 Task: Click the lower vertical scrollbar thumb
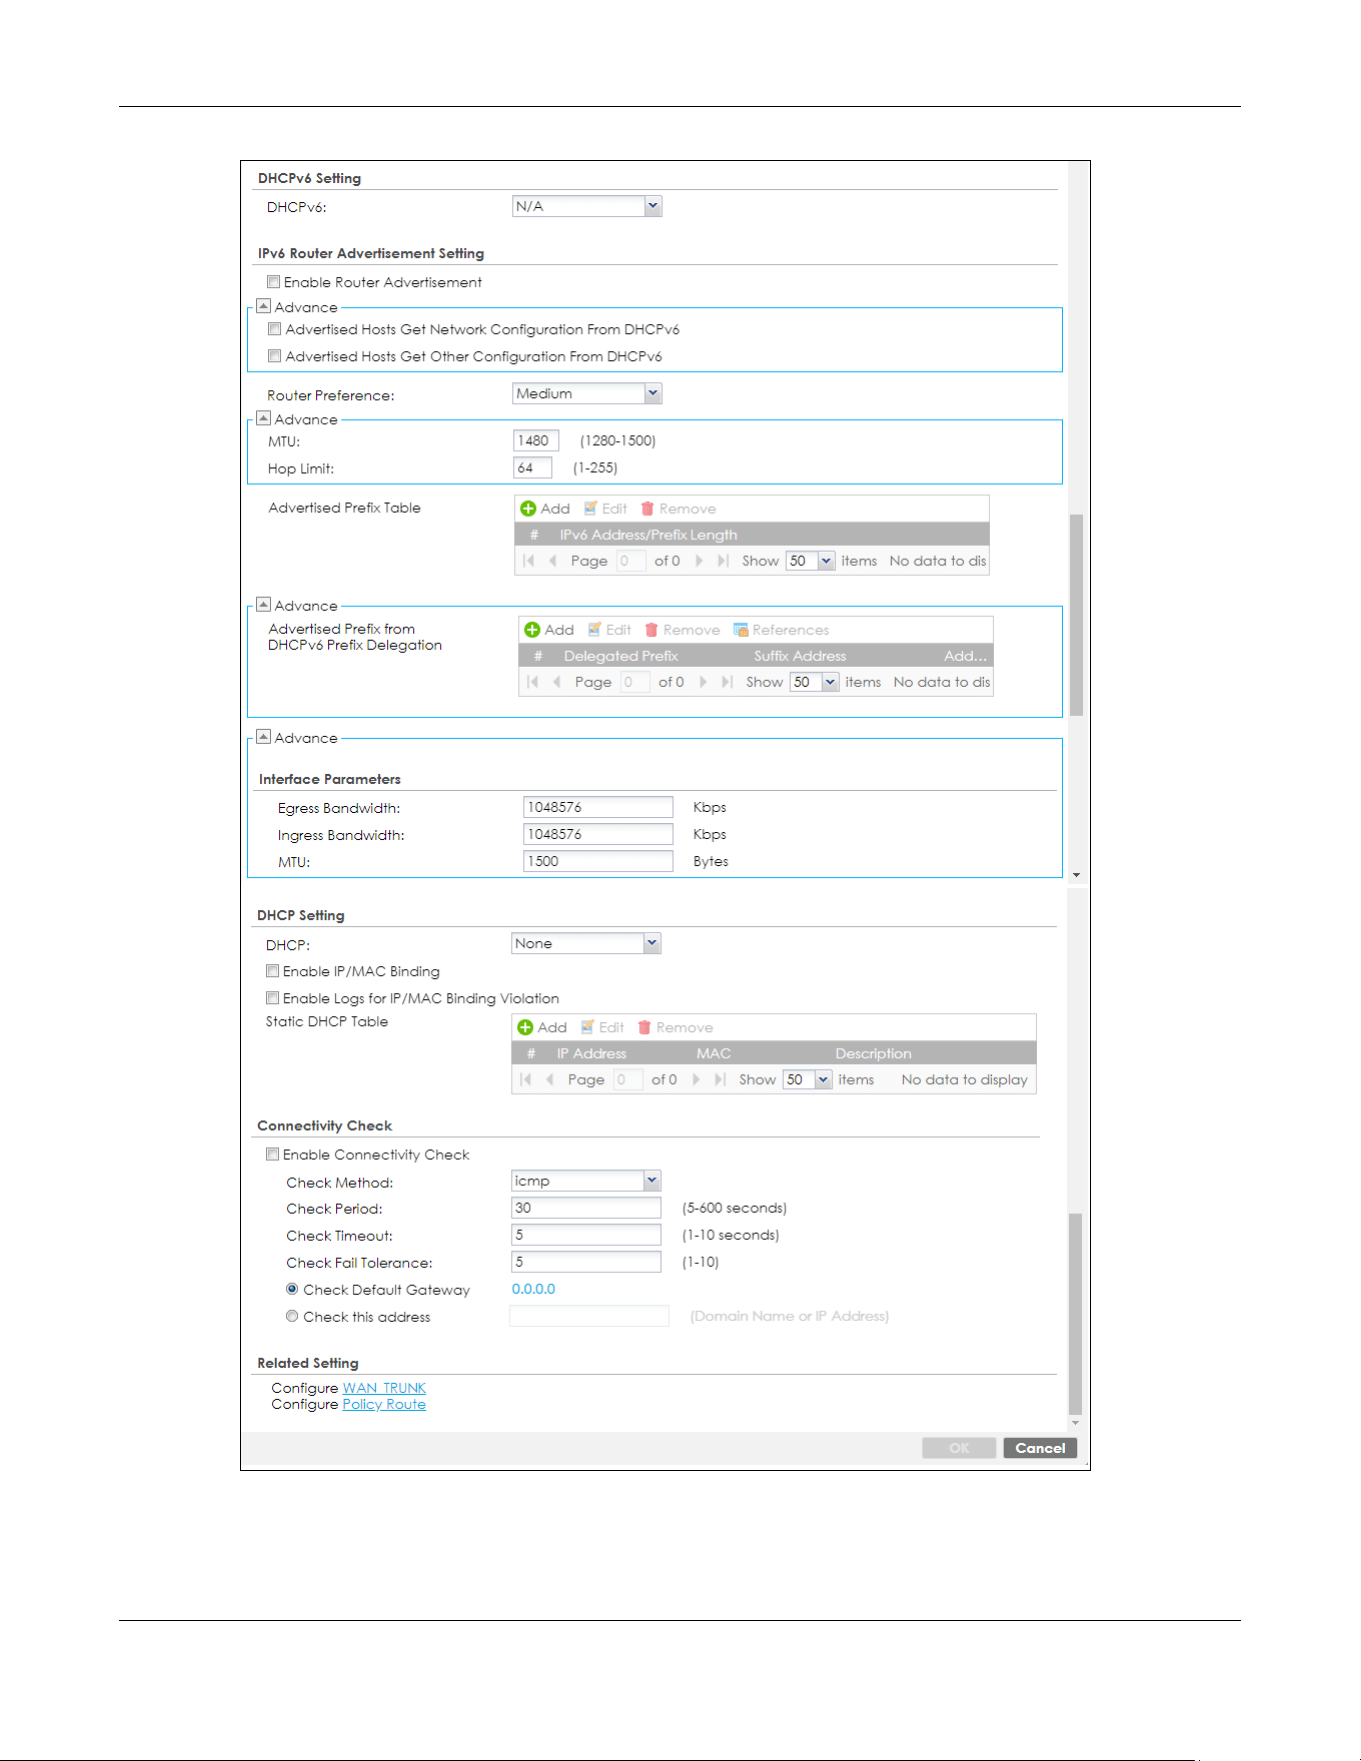tap(1075, 1313)
